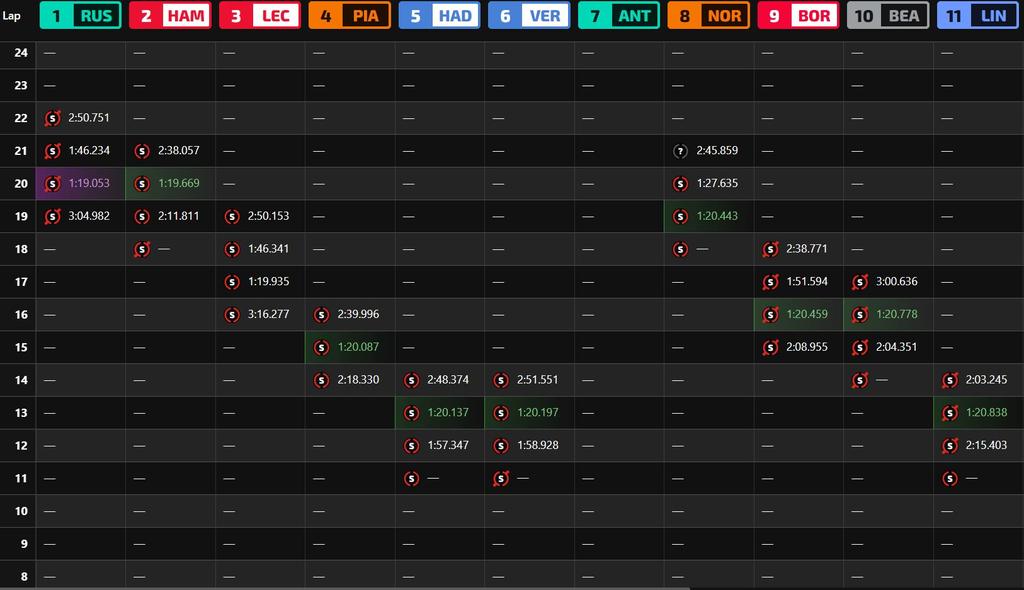This screenshot has width=1024, height=590.
Task: Select the 6 VER driver header
Action: 529,15
